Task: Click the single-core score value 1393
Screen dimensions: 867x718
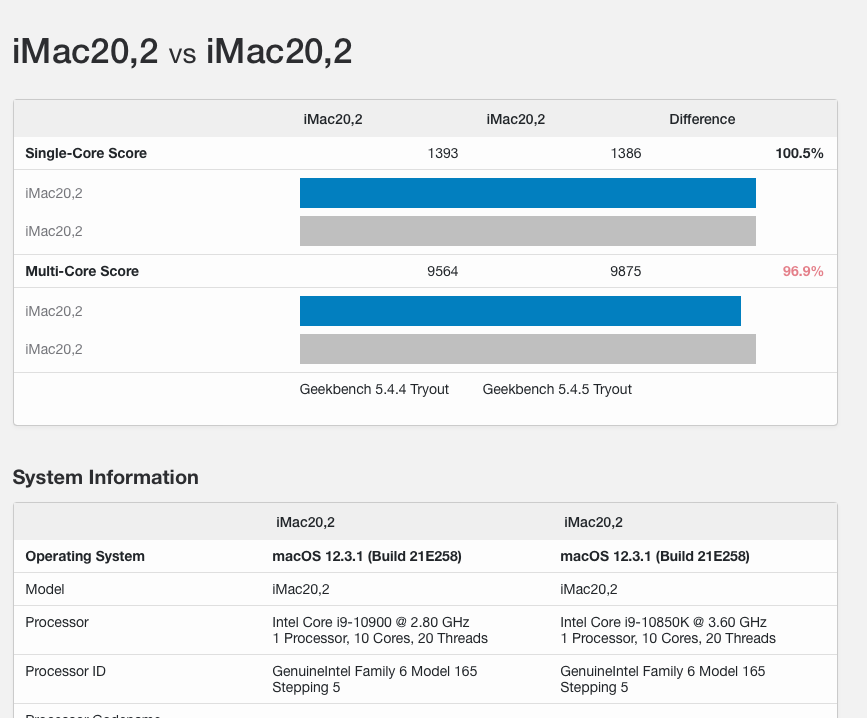Action: tap(443, 153)
